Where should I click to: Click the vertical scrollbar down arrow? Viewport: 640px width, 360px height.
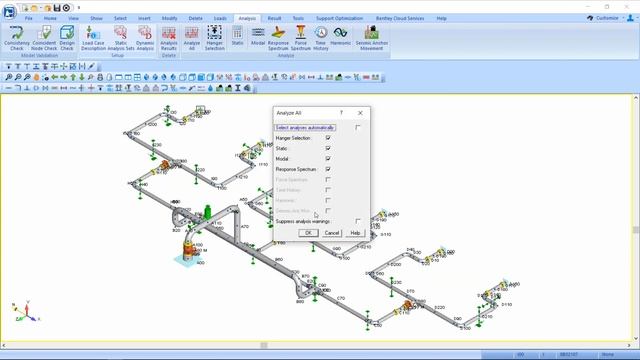tap(636, 338)
